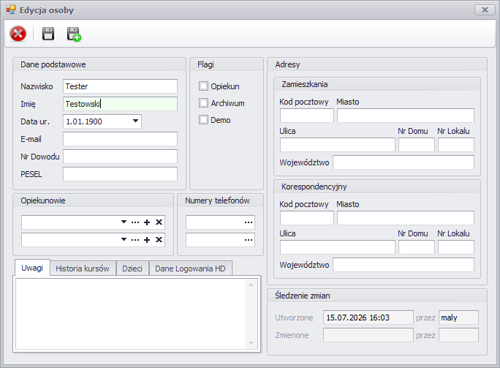The width and height of the screenshot is (500, 368).
Task: Click plus icon in second Opiekunowie row
Action: [x=147, y=240]
